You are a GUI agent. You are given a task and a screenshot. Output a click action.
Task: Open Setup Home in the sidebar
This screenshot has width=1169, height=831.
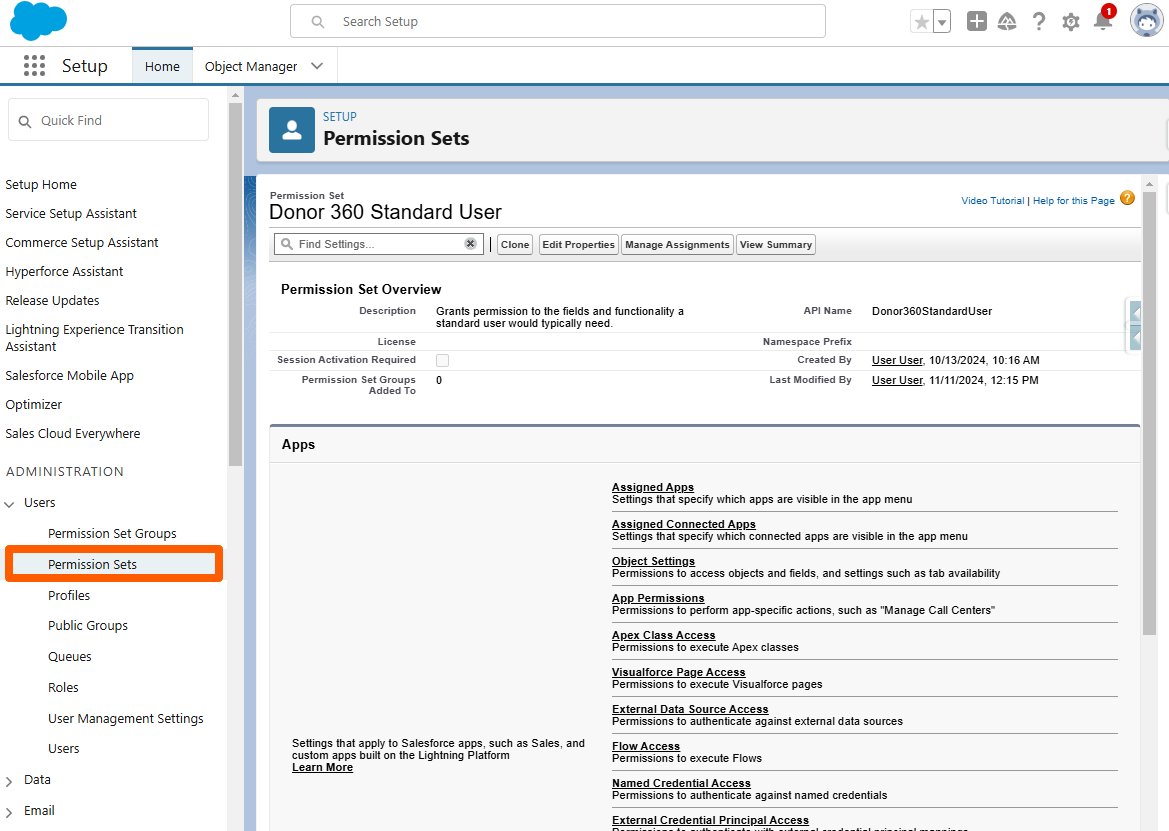(x=41, y=184)
